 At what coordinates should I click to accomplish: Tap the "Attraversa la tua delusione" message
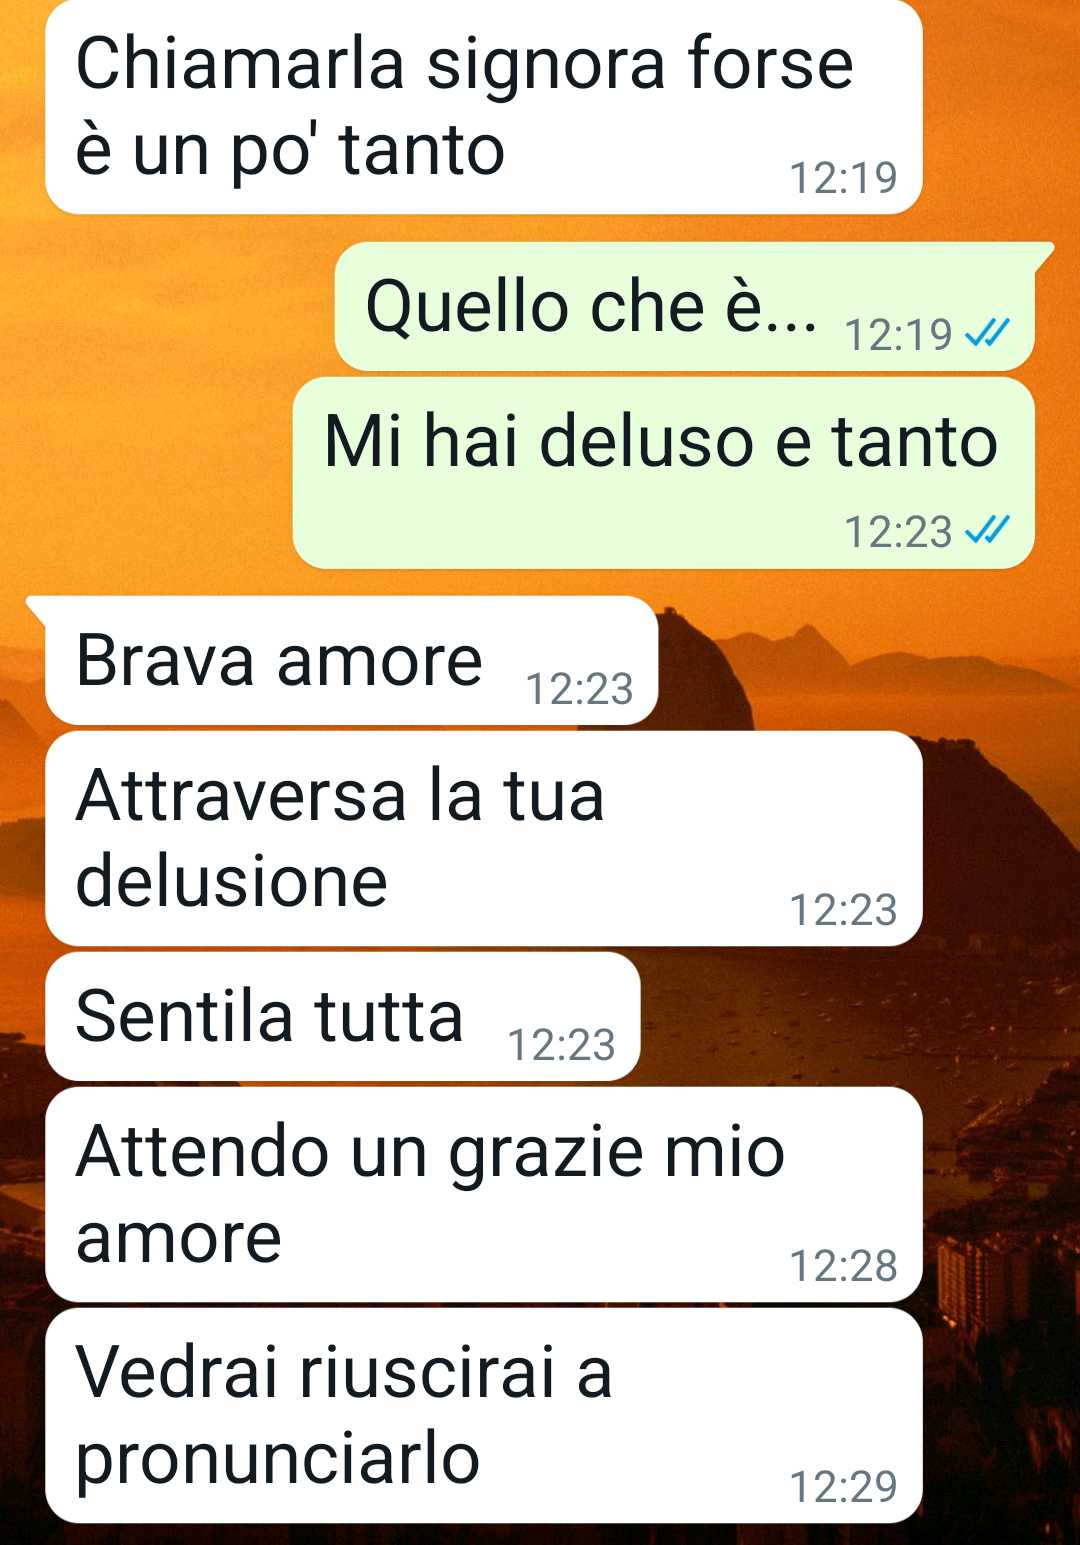484,838
